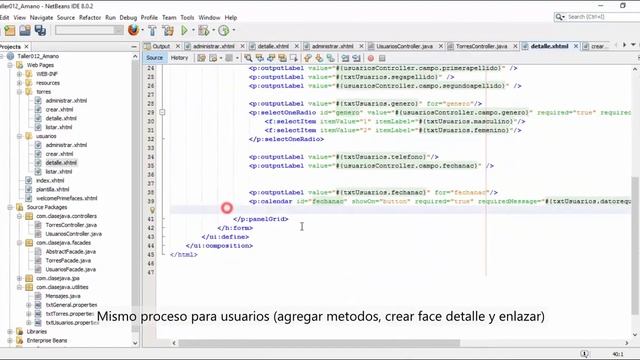This screenshot has width=640, height=360.
Task: Click the editor vertical scrollbar thumb
Action: click(635, 245)
